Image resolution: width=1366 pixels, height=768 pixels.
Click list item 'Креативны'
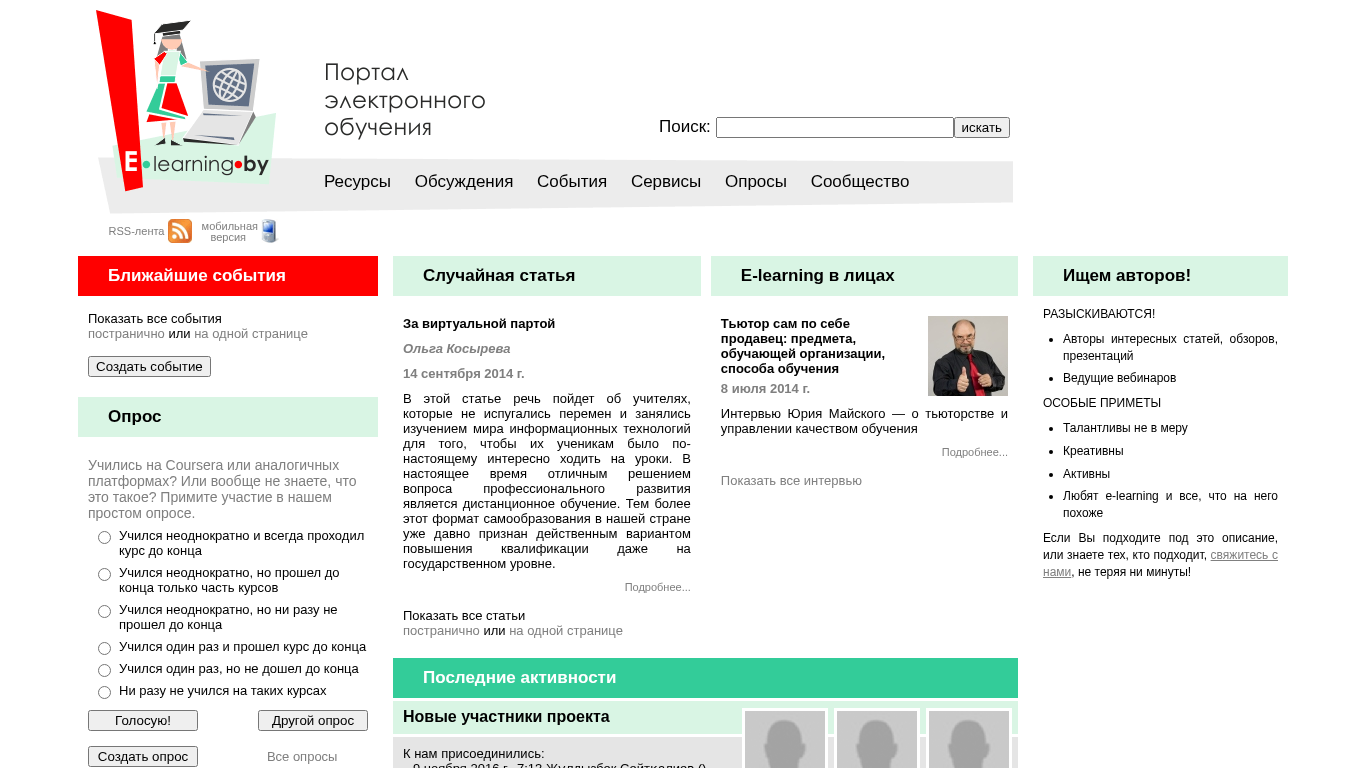click(x=1093, y=451)
